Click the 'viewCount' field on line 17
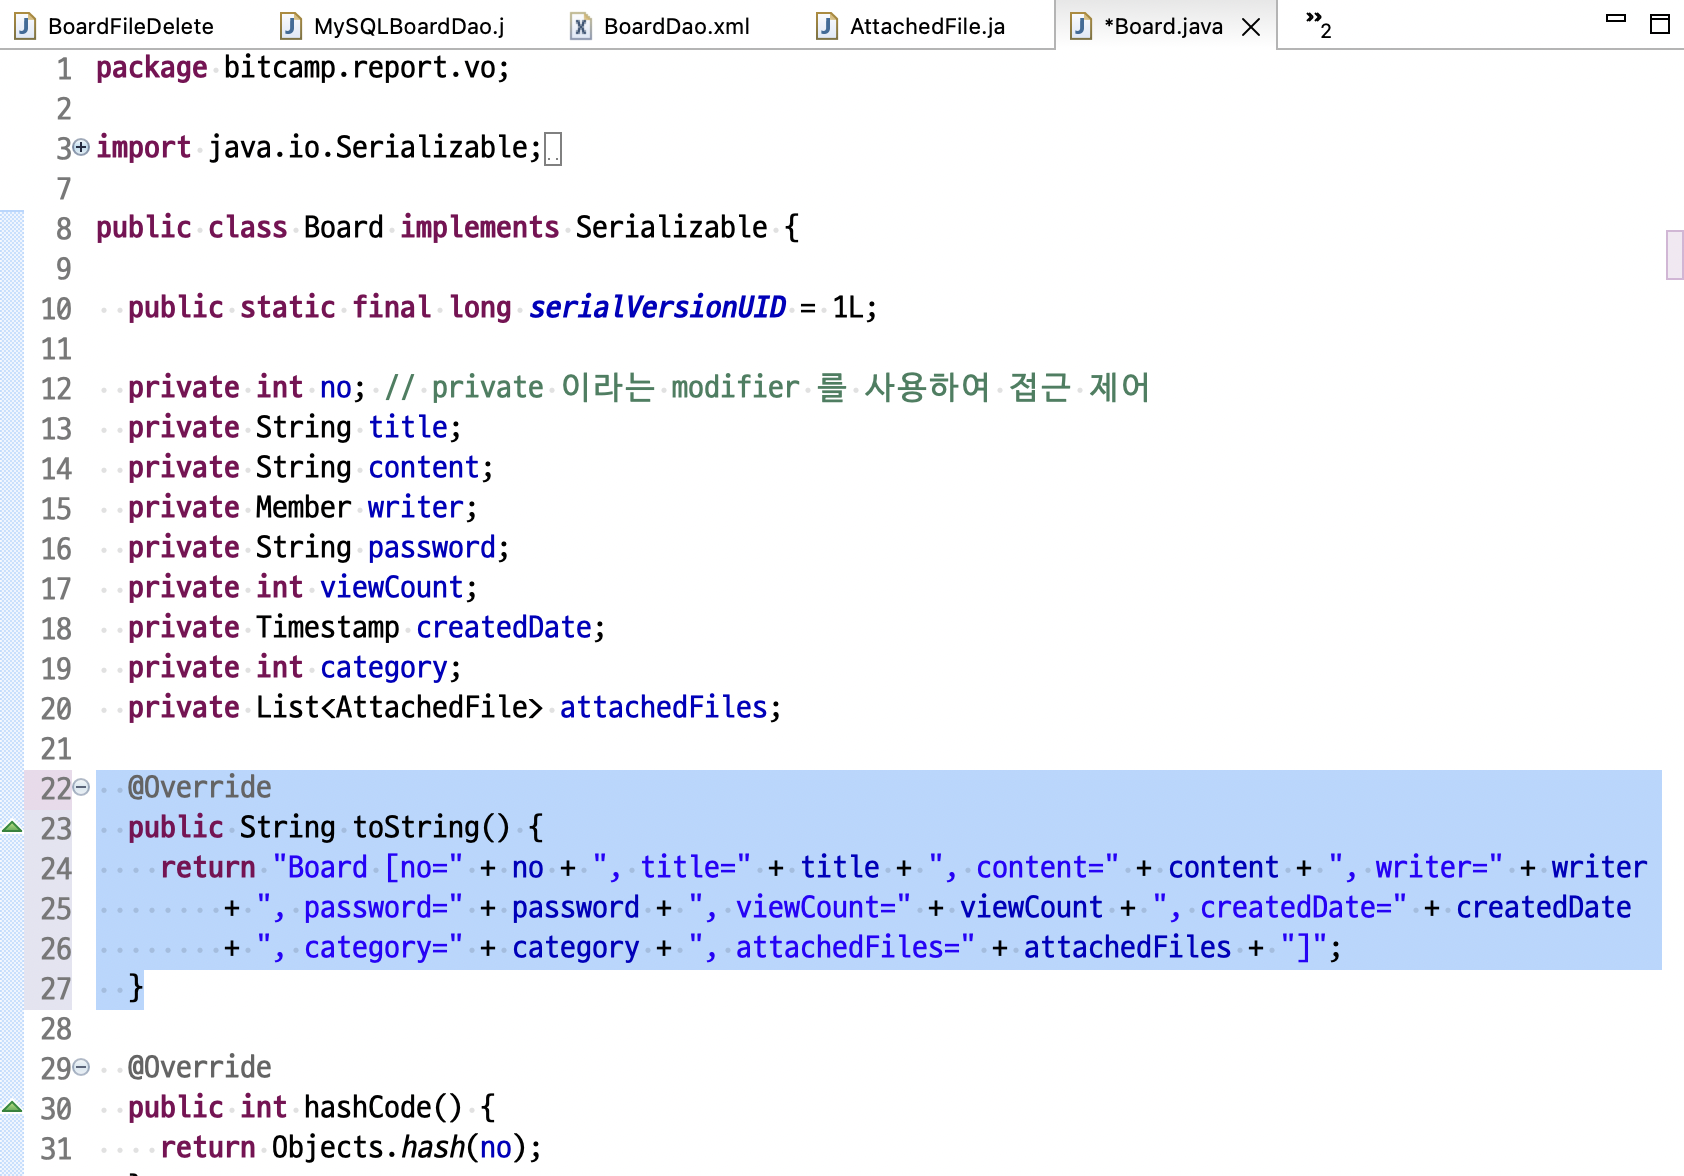 pyautogui.click(x=391, y=587)
